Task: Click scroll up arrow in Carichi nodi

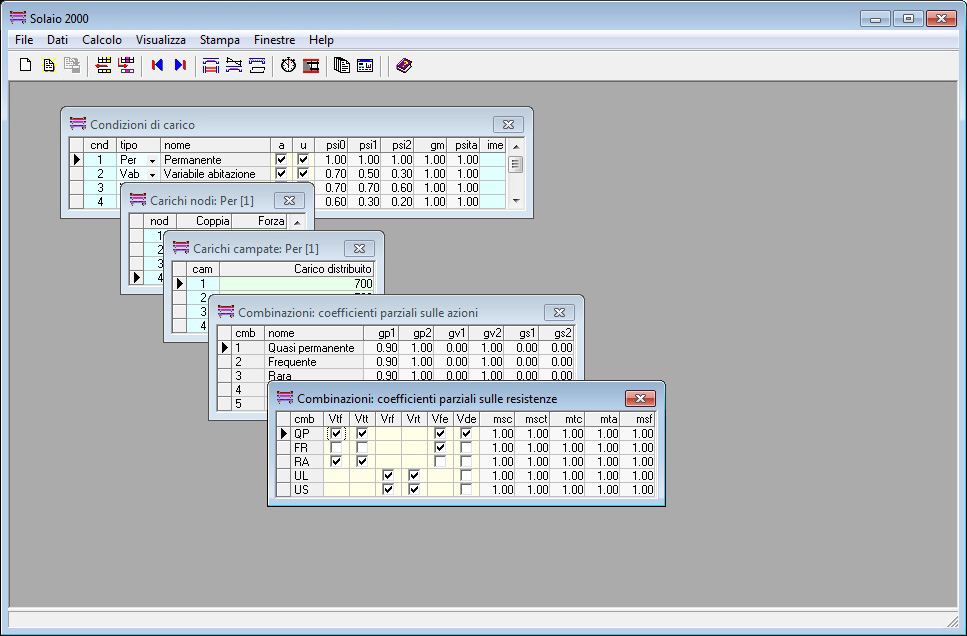Action: 297,222
